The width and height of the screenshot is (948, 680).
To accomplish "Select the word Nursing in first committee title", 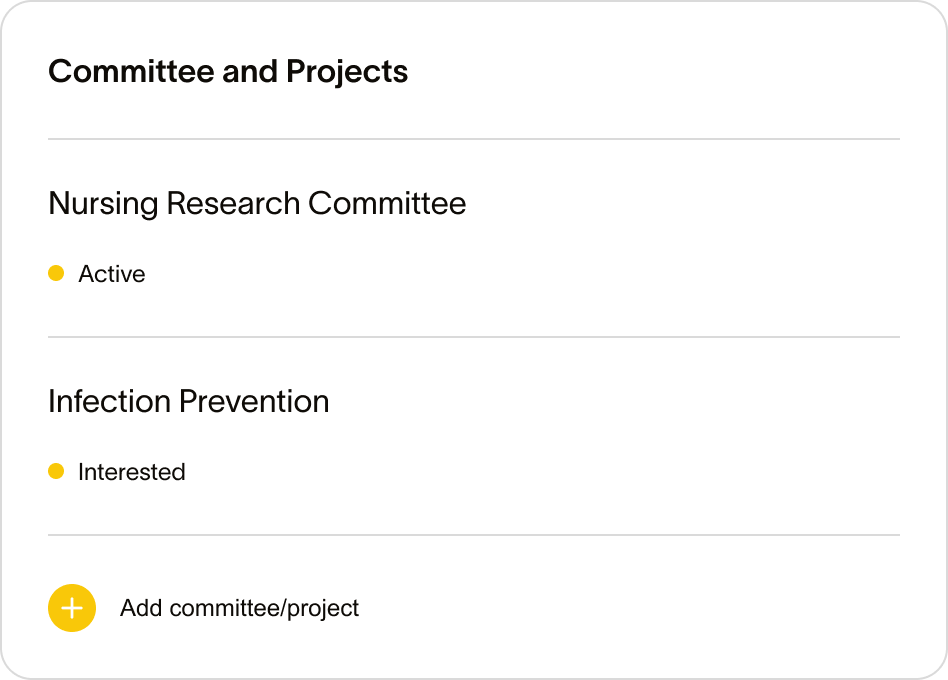I will pos(103,204).
